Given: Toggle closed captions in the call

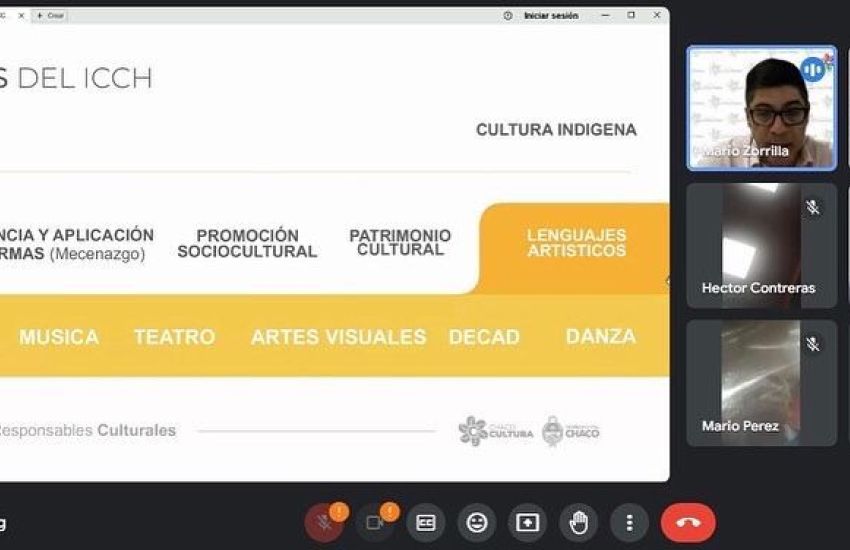Looking at the screenshot, I should pos(426,523).
